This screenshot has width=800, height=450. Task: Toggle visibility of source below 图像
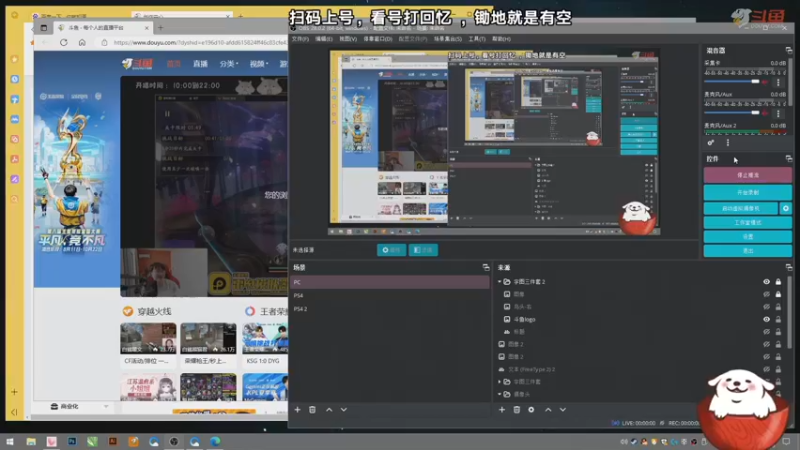[x=766, y=307]
